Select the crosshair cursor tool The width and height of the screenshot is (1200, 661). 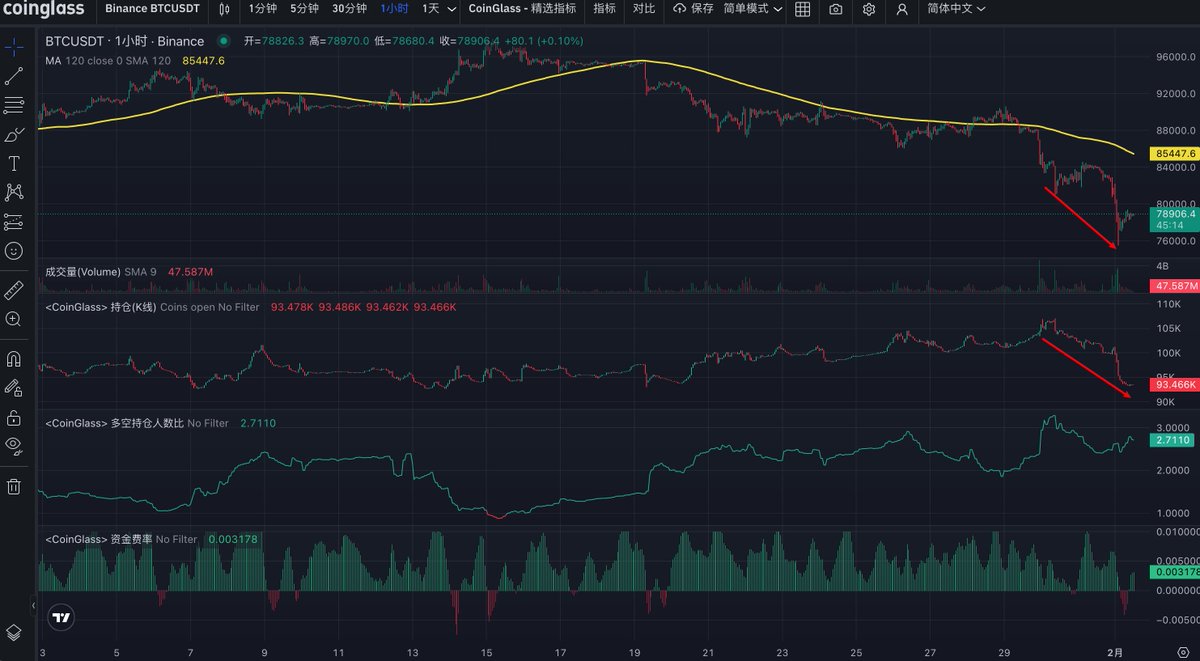(x=14, y=47)
